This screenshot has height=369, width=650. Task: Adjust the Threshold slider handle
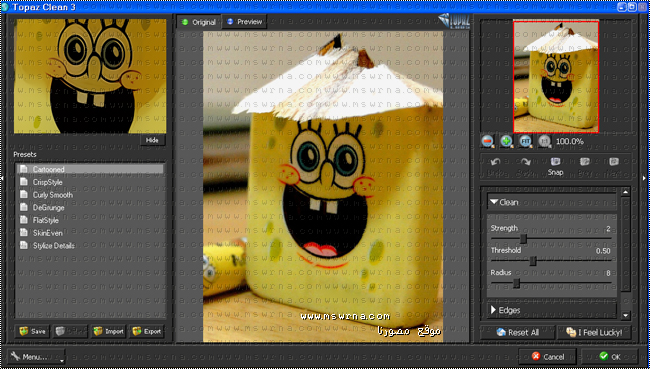[533, 261]
